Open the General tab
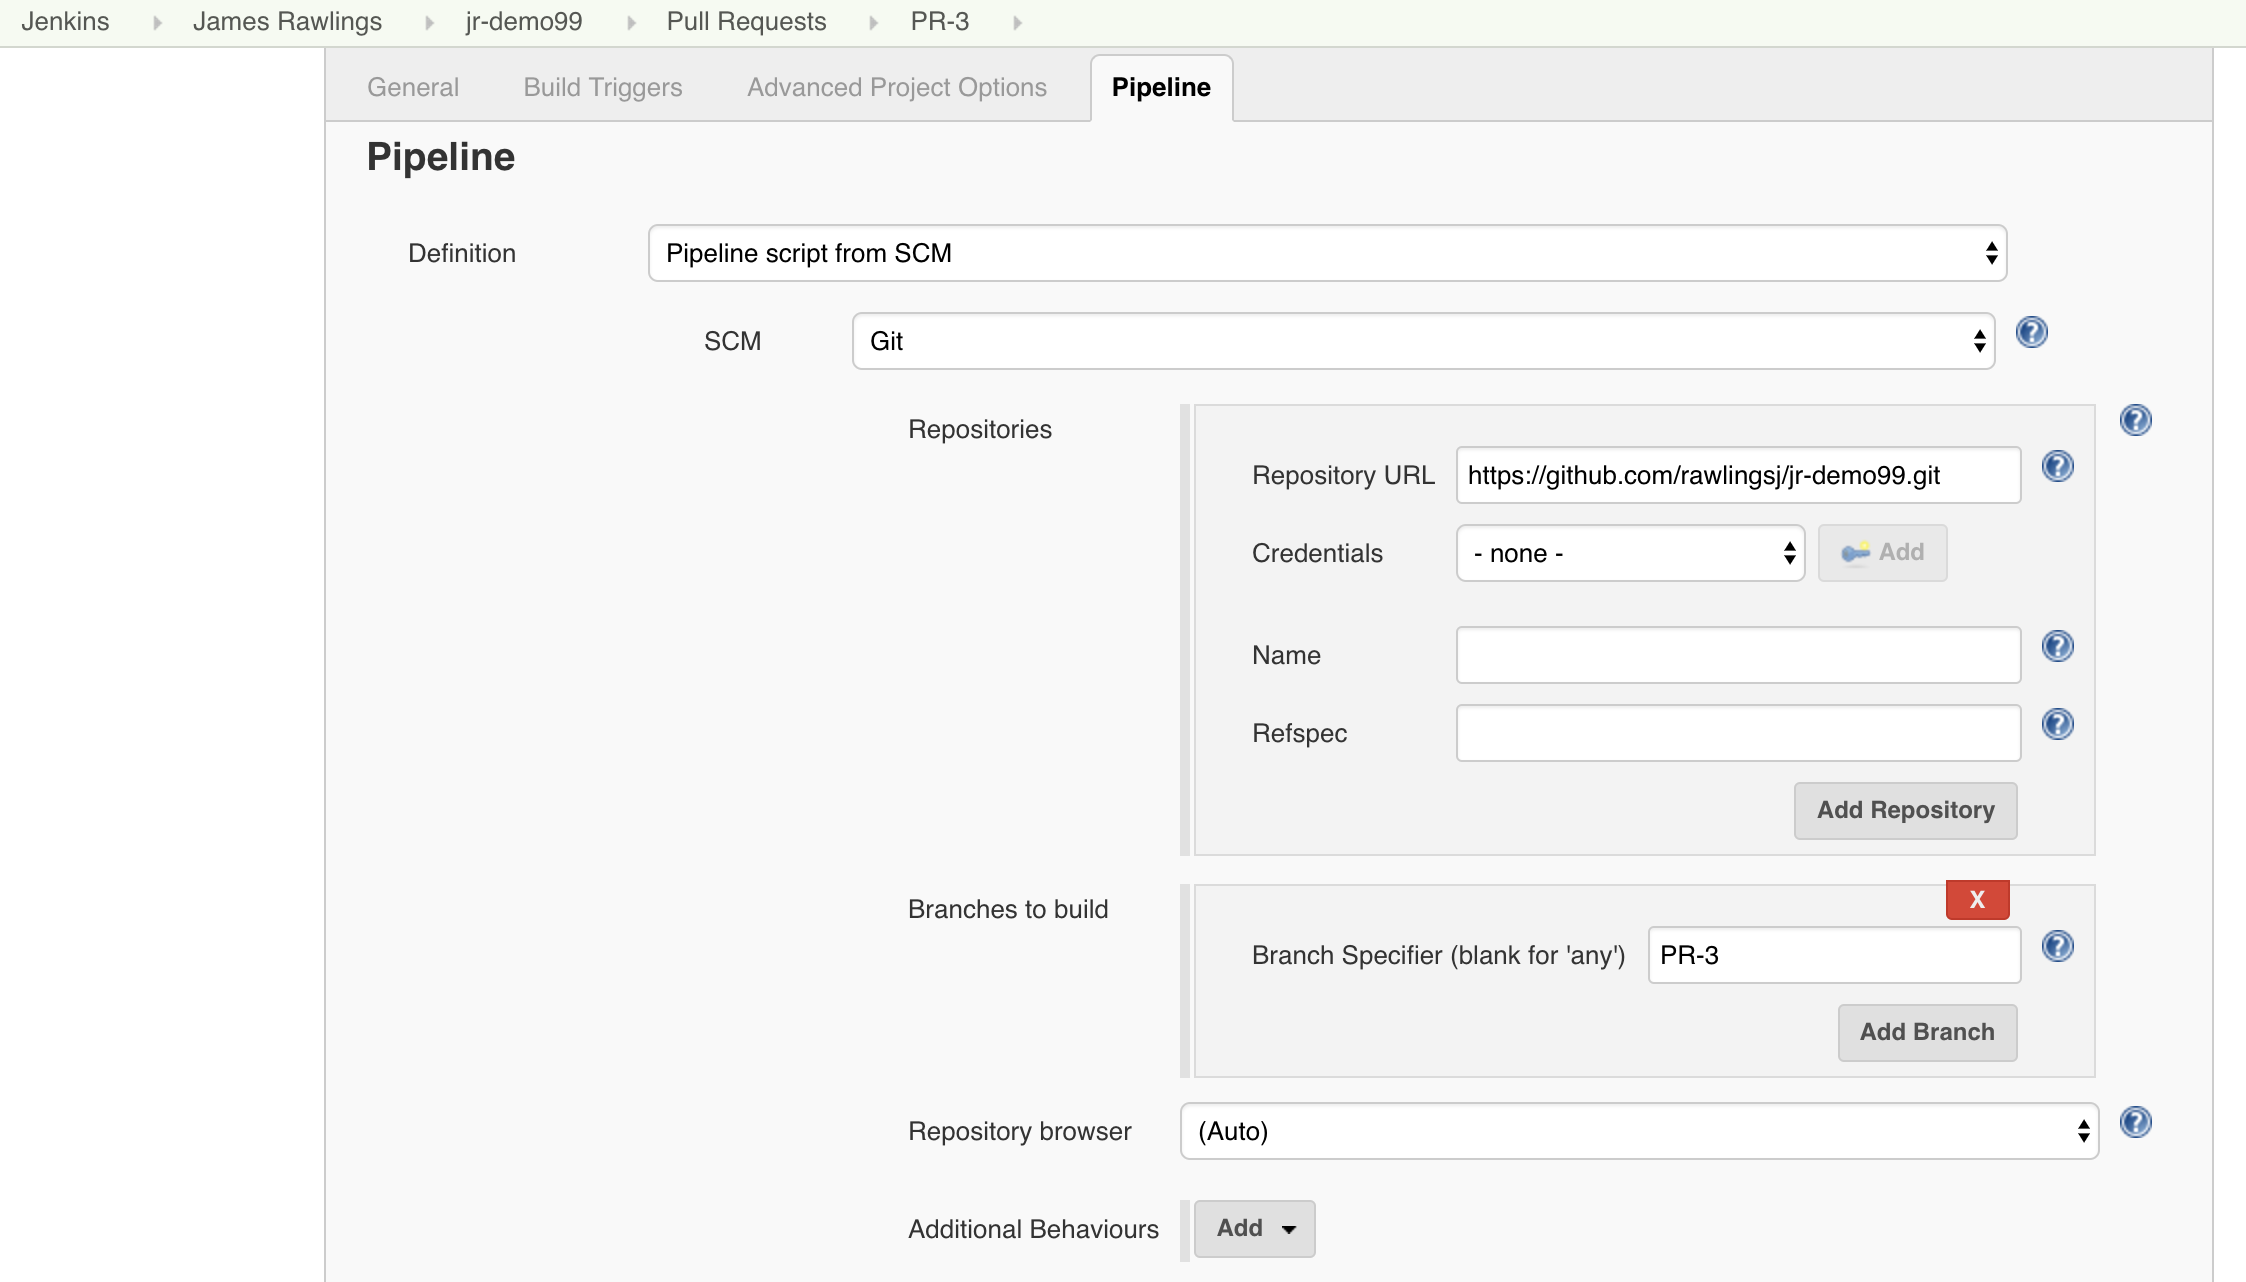This screenshot has height=1282, width=2246. click(x=412, y=87)
